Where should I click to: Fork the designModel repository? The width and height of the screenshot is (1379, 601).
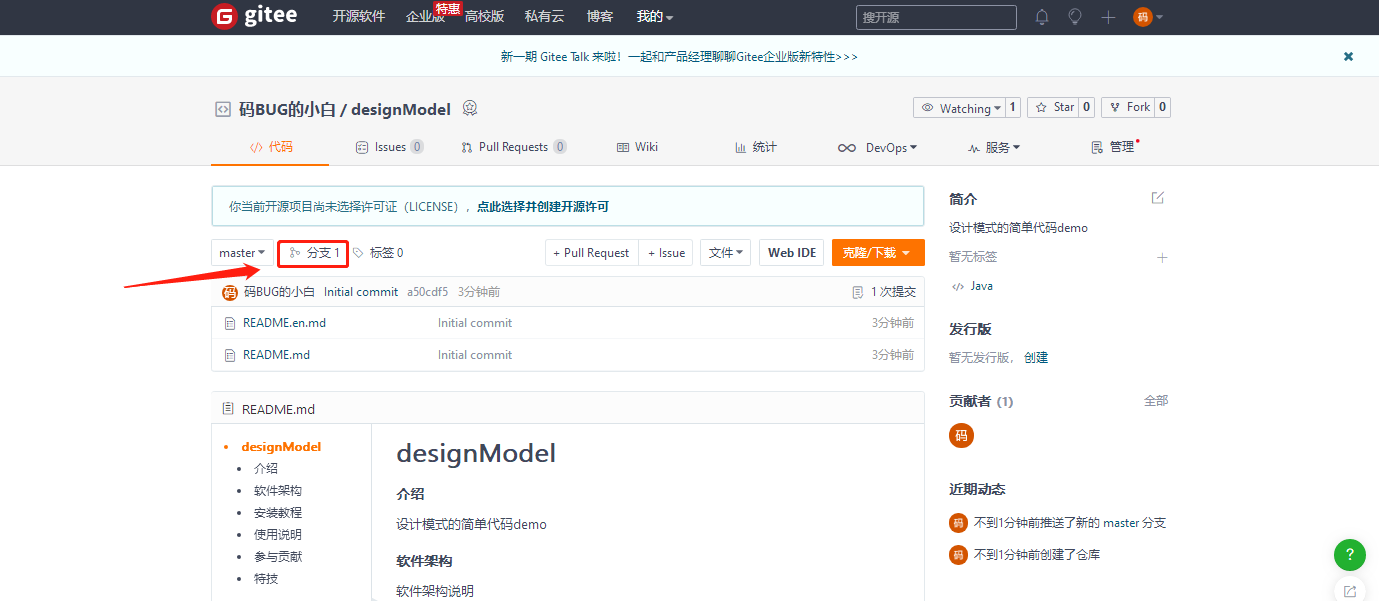click(x=1128, y=107)
